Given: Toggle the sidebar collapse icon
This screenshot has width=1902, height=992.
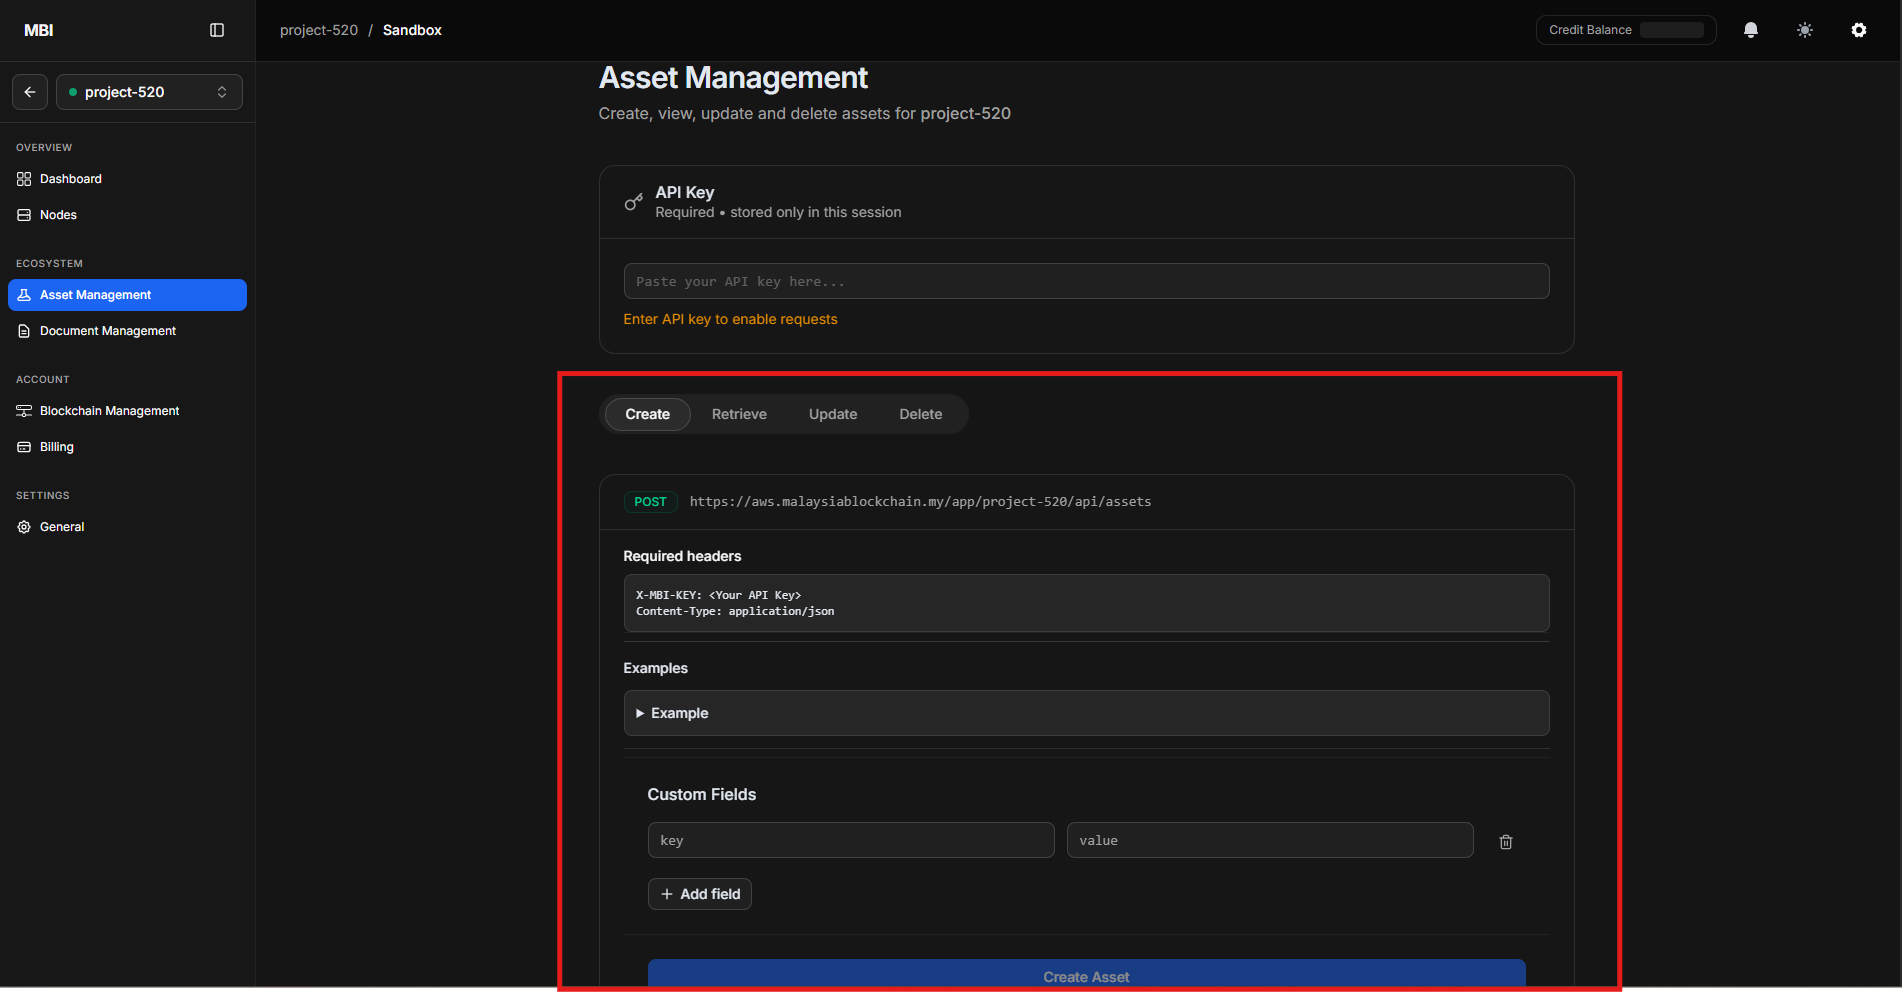Looking at the screenshot, I should pyautogui.click(x=217, y=30).
